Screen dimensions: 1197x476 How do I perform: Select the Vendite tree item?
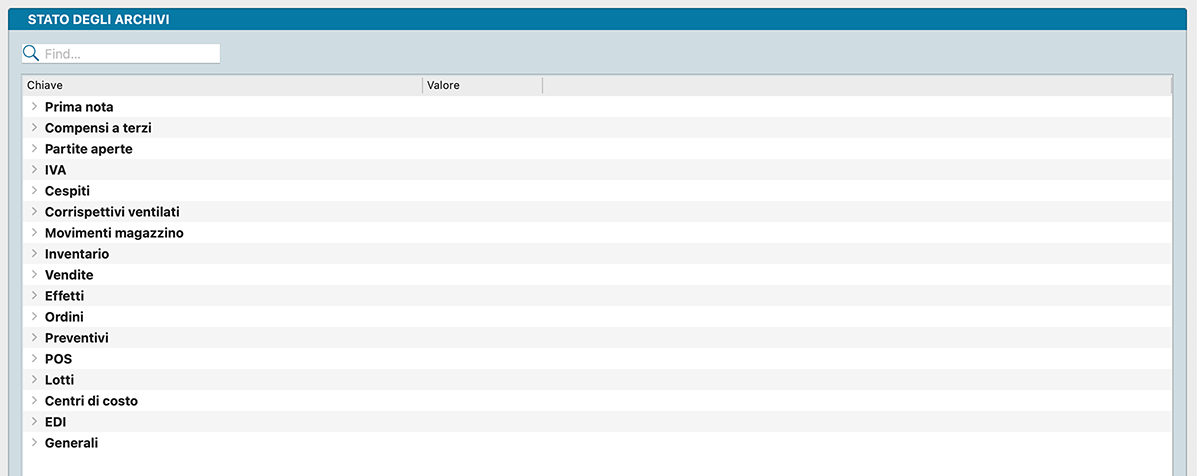69,275
